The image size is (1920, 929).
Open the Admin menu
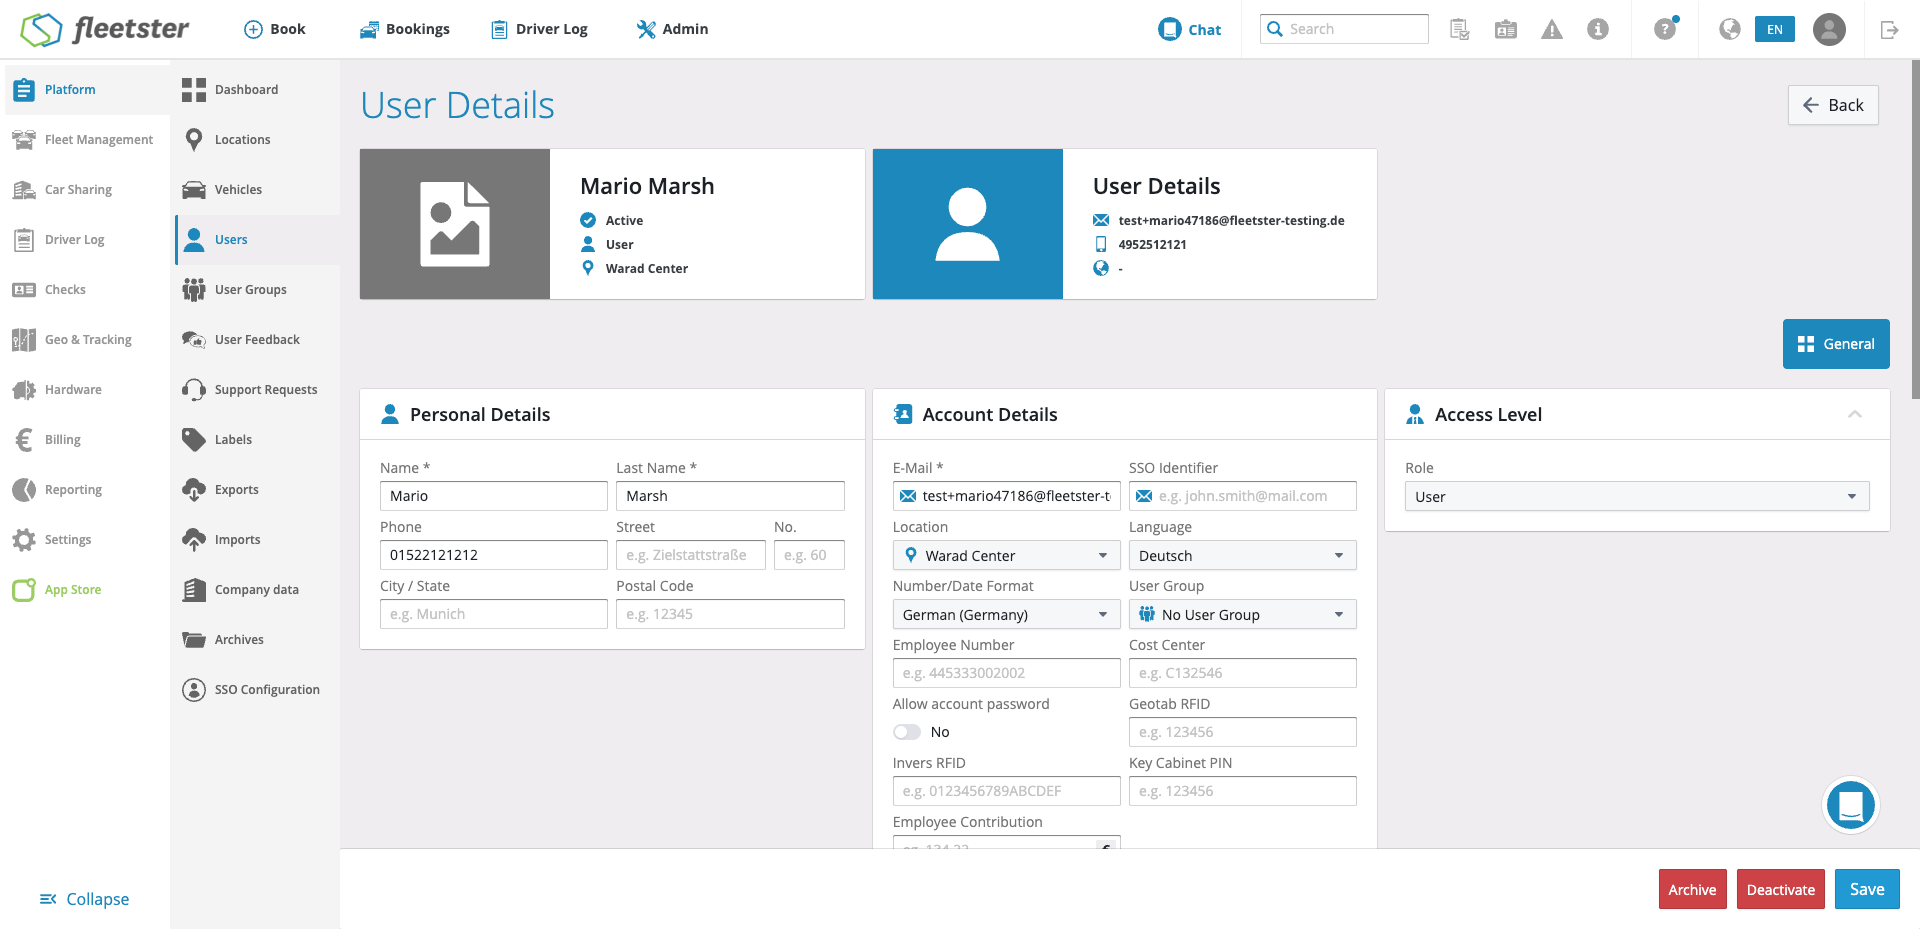pyautogui.click(x=673, y=29)
